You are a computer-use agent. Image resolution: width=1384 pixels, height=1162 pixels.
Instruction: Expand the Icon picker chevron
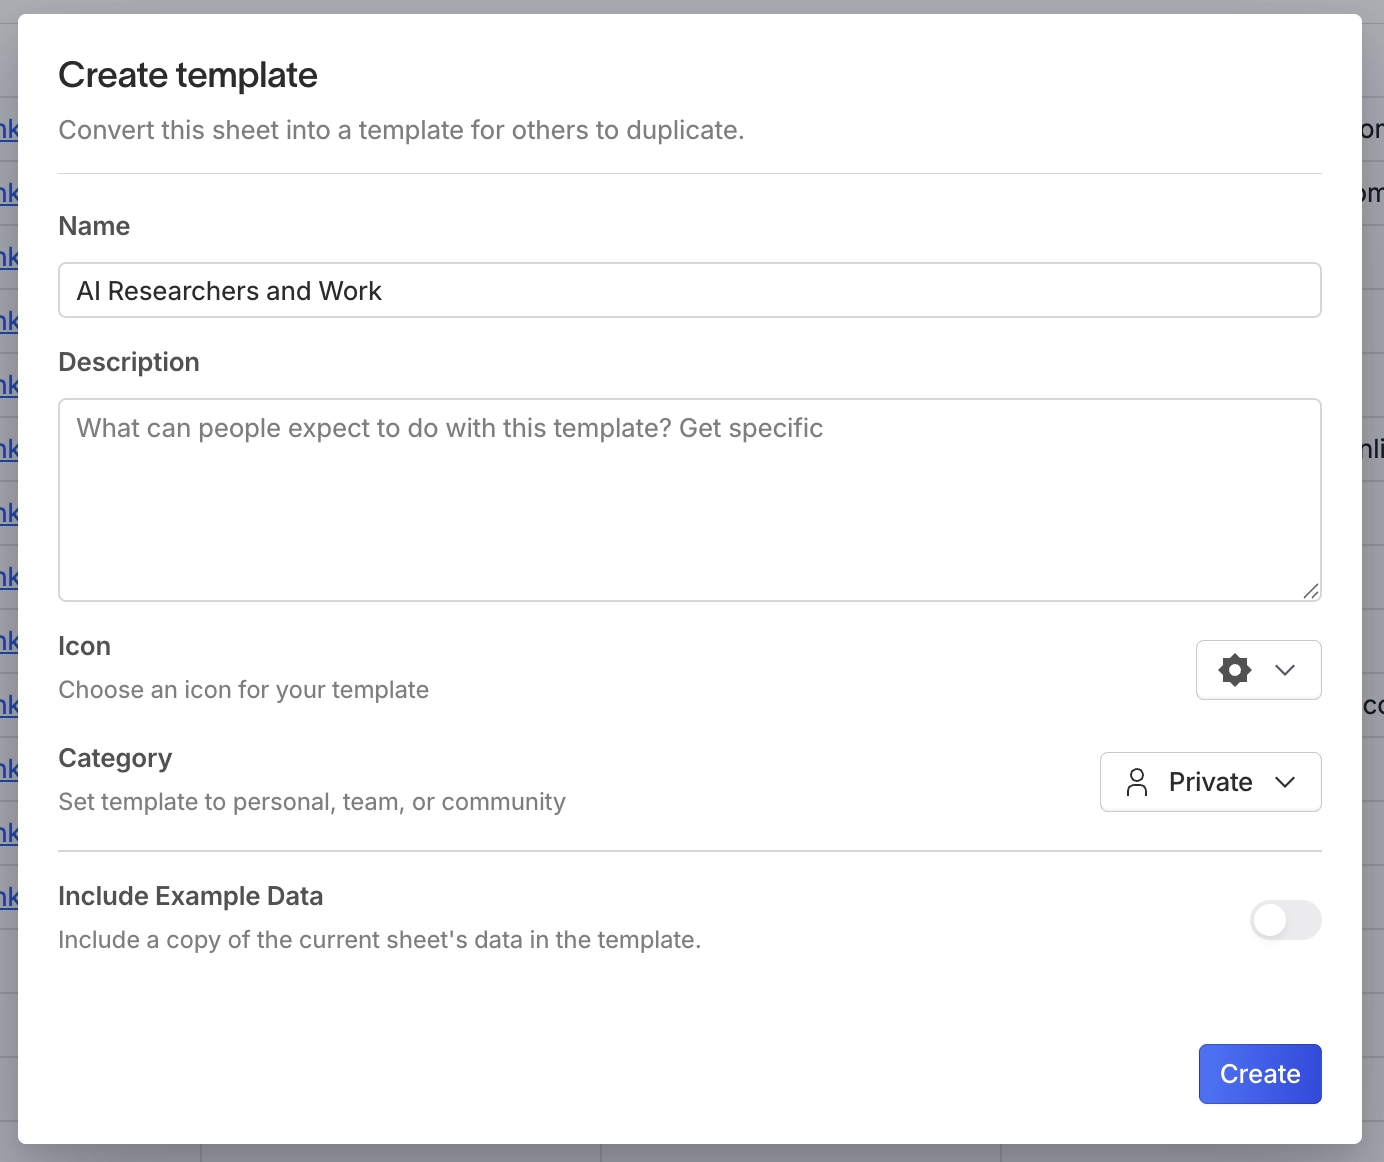tap(1285, 670)
